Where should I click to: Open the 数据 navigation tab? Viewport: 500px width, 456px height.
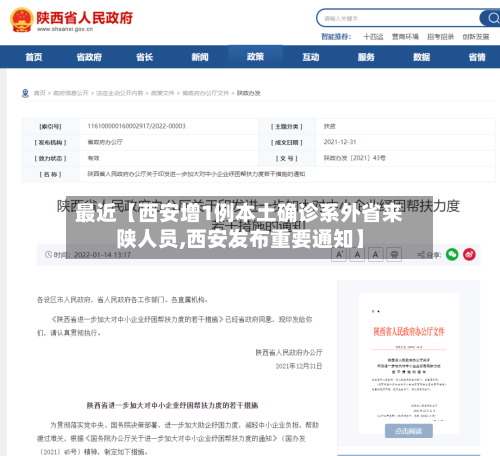(421, 57)
